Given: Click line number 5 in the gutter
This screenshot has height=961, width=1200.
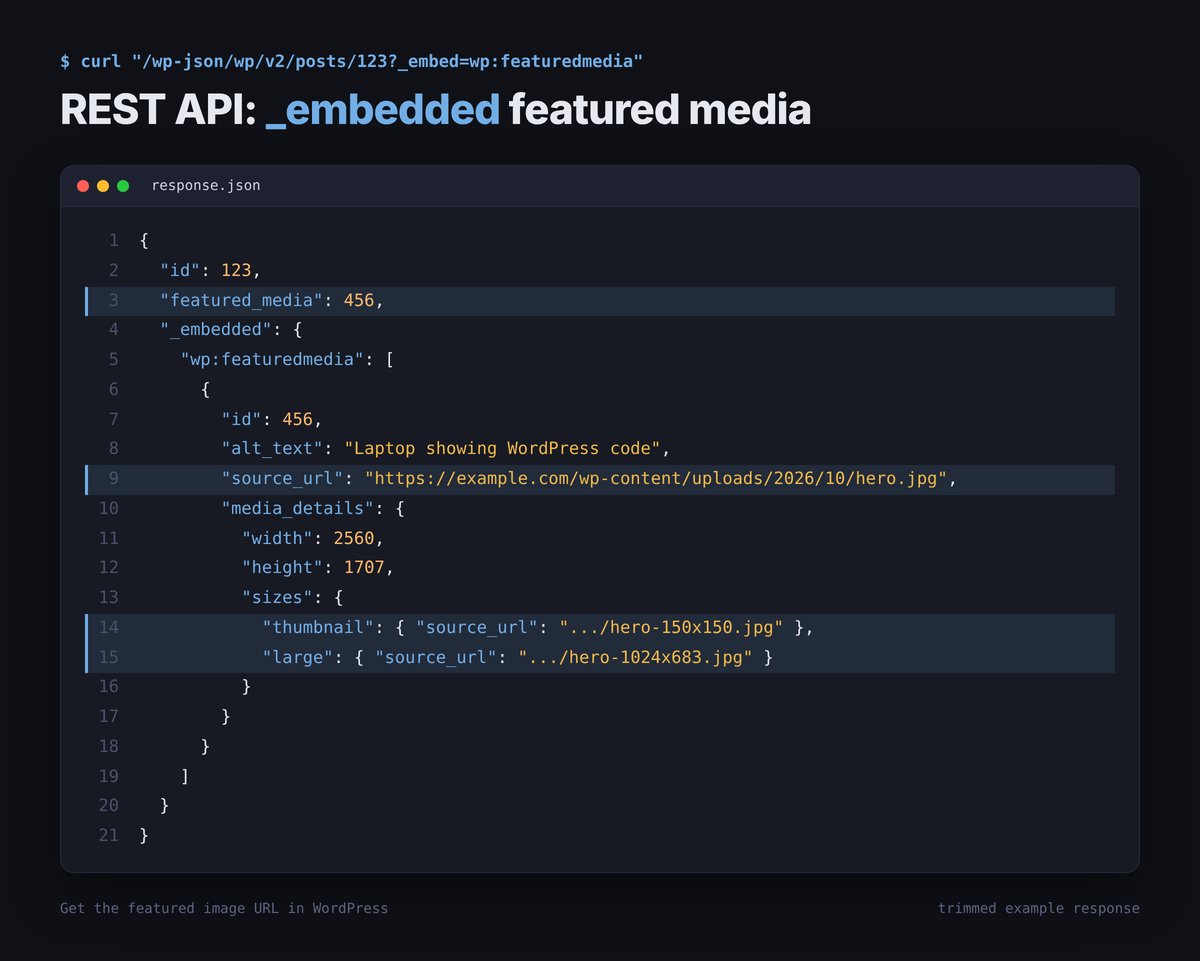Looking at the screenshot, I should click(114, 360).
